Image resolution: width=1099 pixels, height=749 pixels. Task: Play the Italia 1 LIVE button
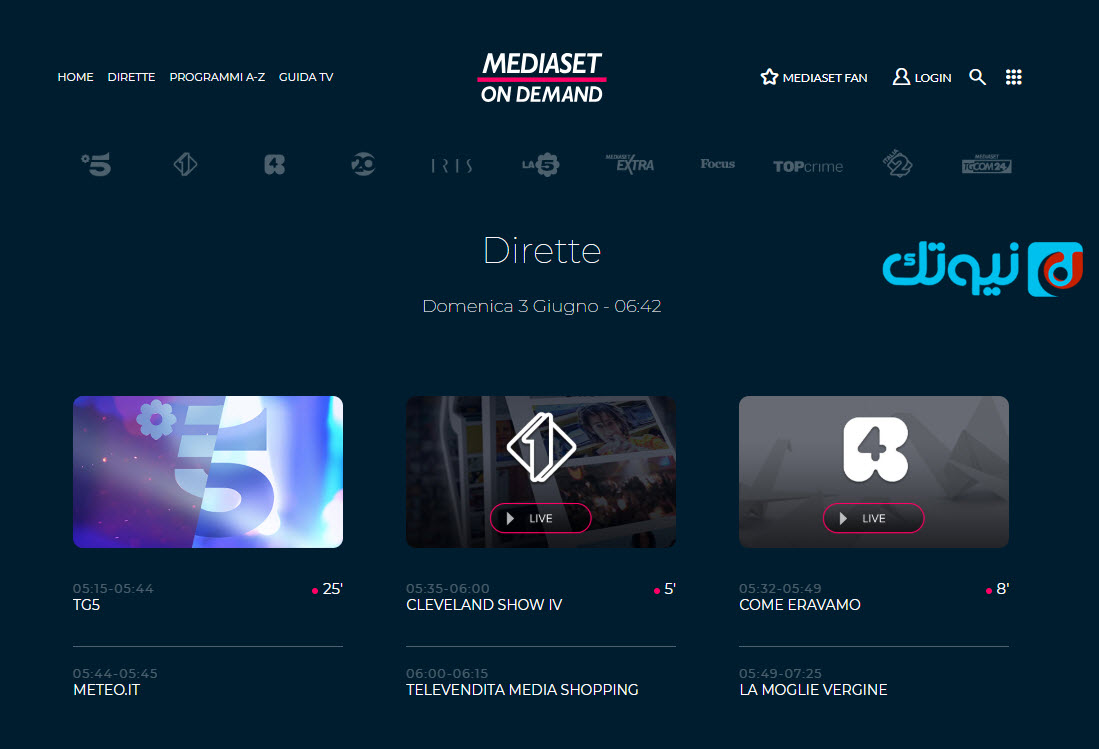tap(540, 518)
